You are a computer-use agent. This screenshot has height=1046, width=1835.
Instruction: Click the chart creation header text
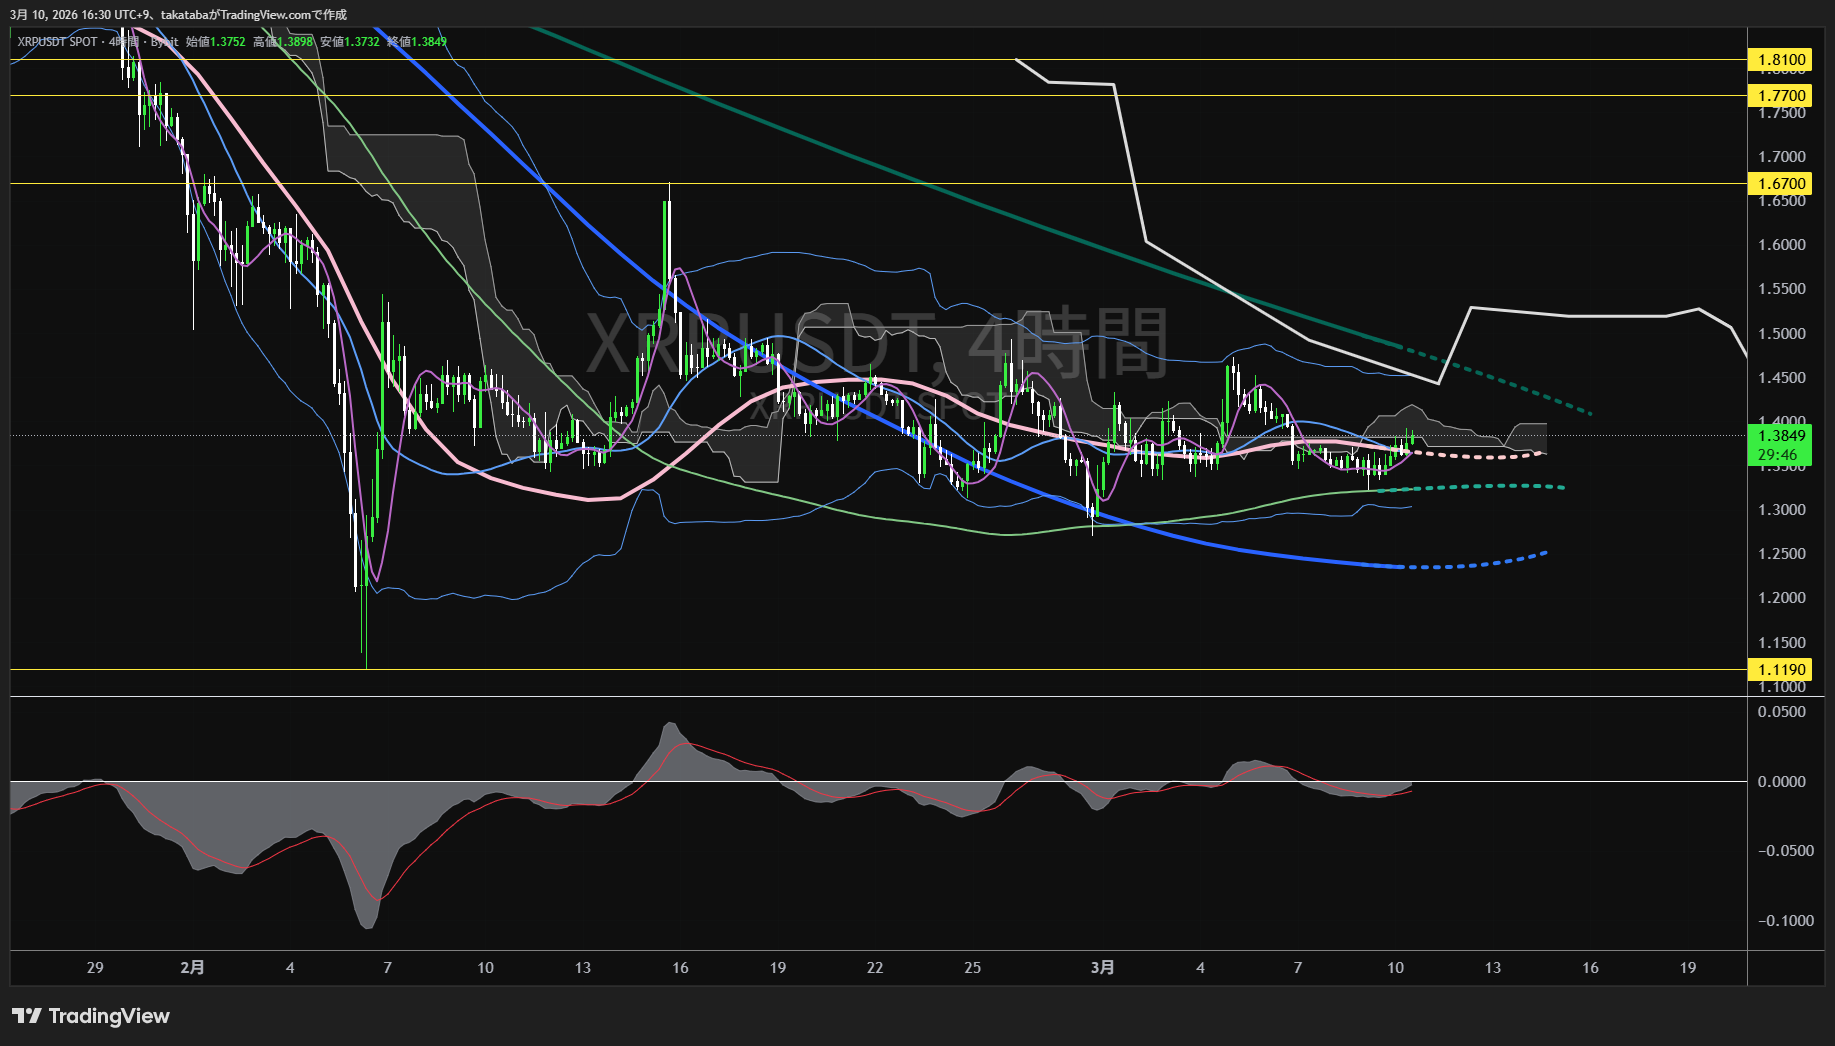178,15
